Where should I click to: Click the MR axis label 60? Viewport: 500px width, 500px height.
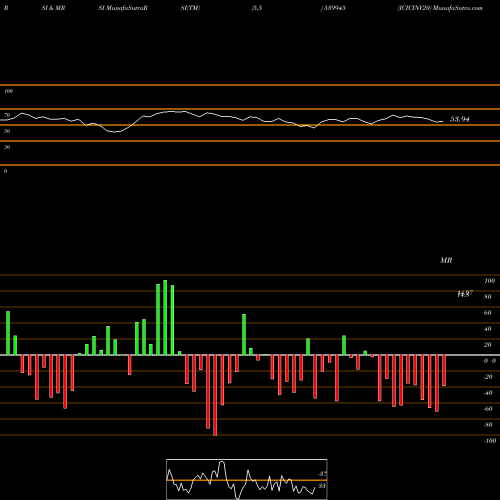487,313
